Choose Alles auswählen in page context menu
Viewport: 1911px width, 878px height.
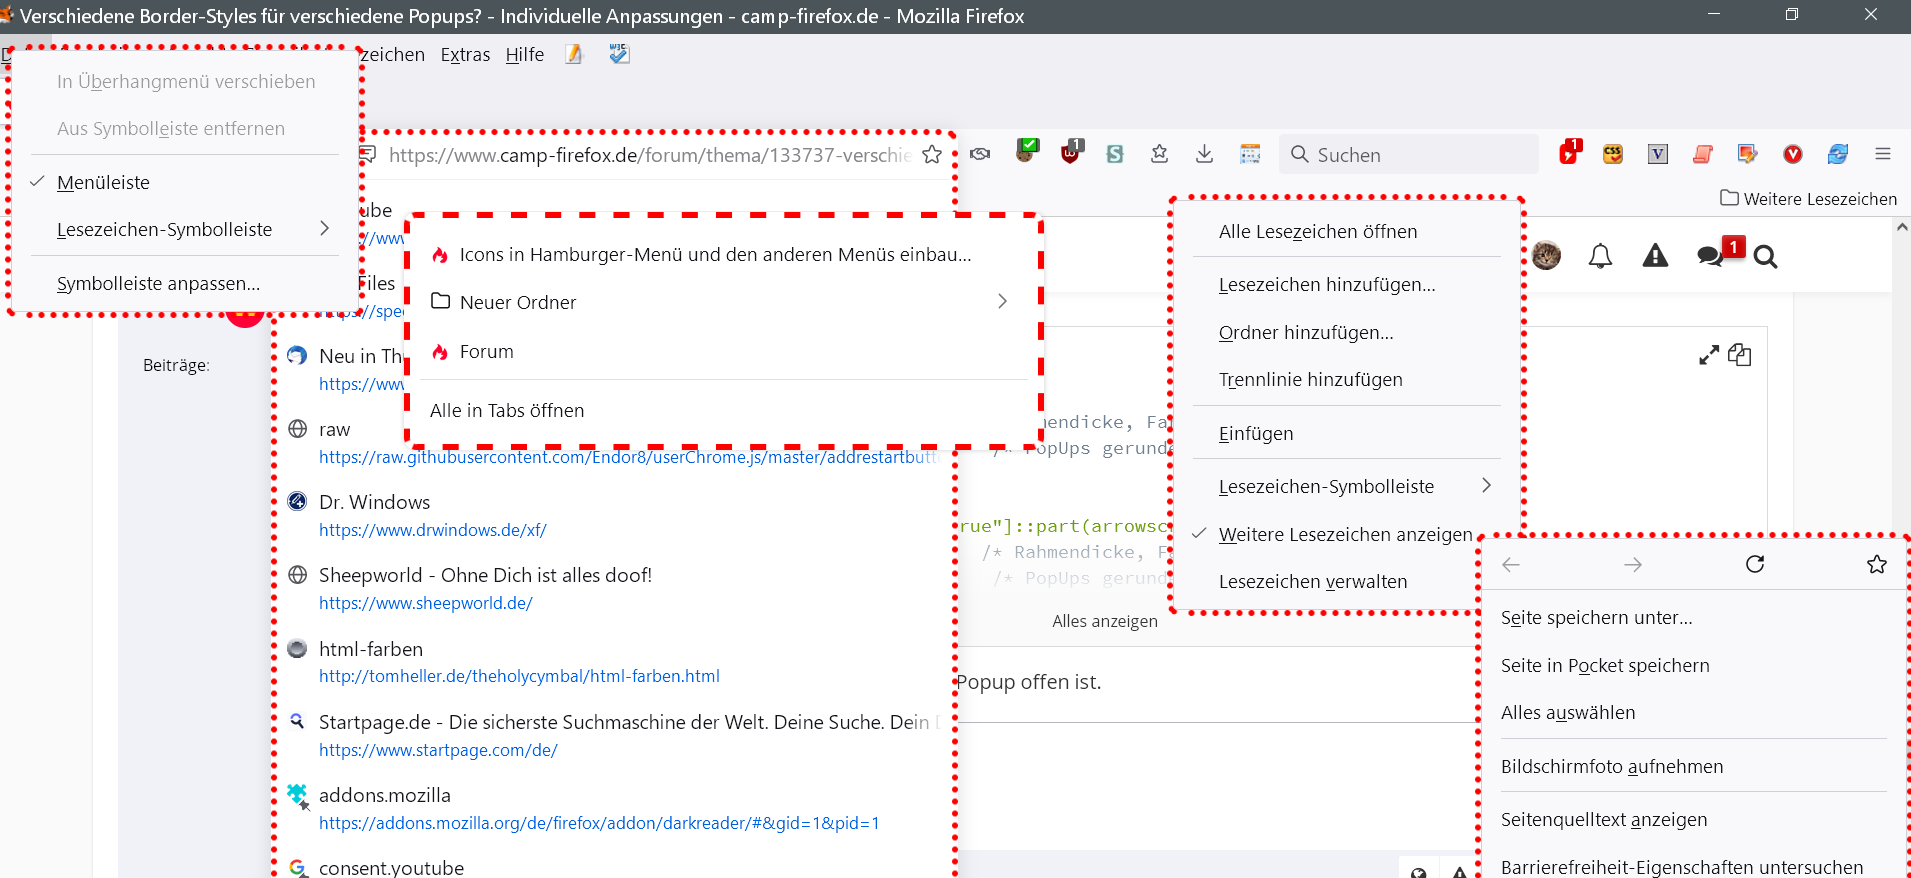pos(1694,712)
